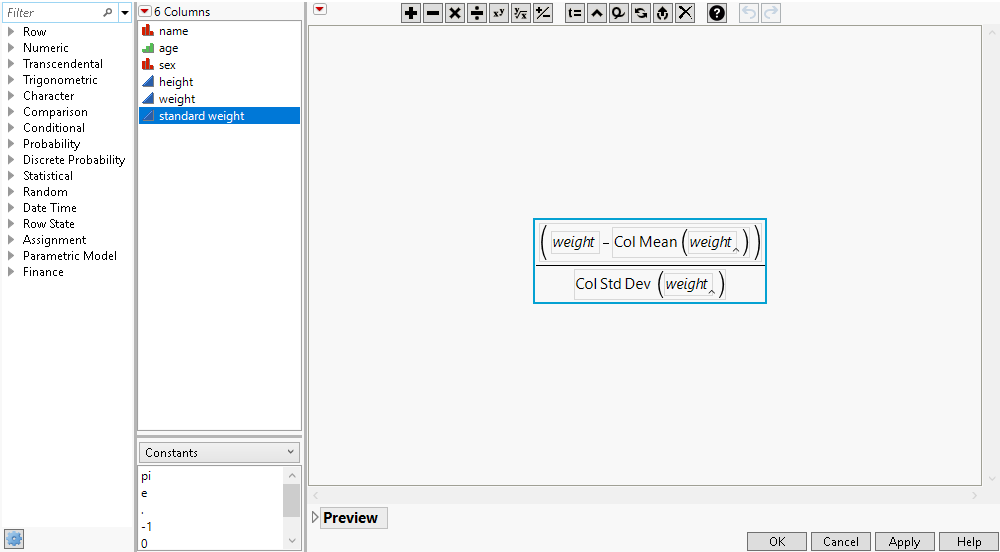Click the Help button
1000x552 pixels.
969,542
